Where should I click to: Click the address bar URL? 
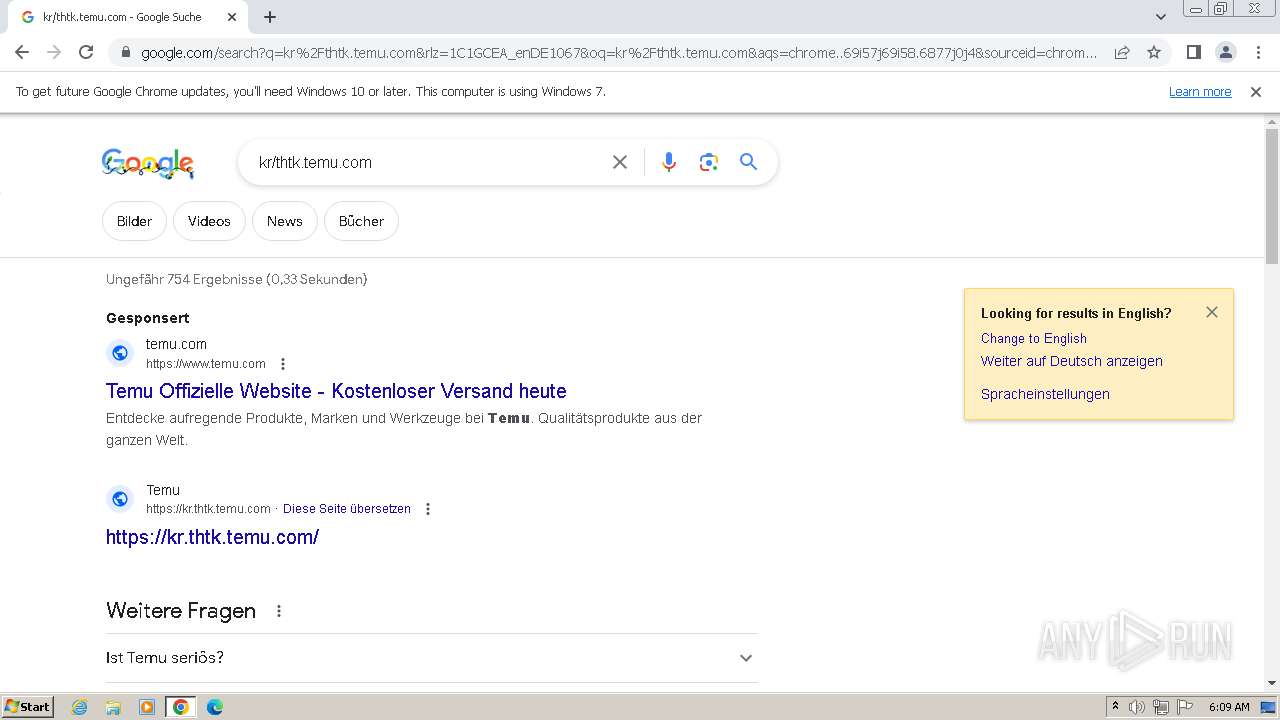(x=618, y=53)
